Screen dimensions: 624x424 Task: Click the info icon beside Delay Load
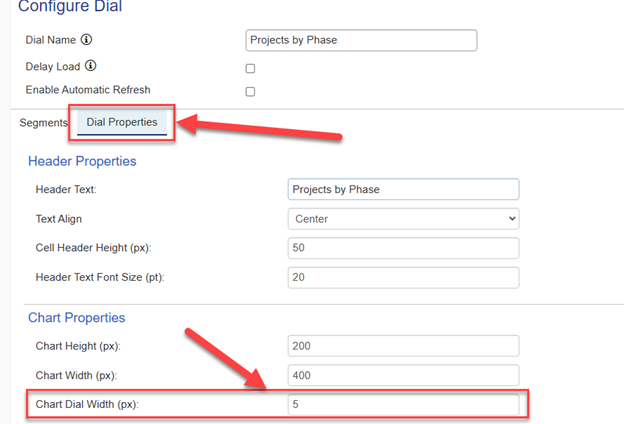point(91,66)
